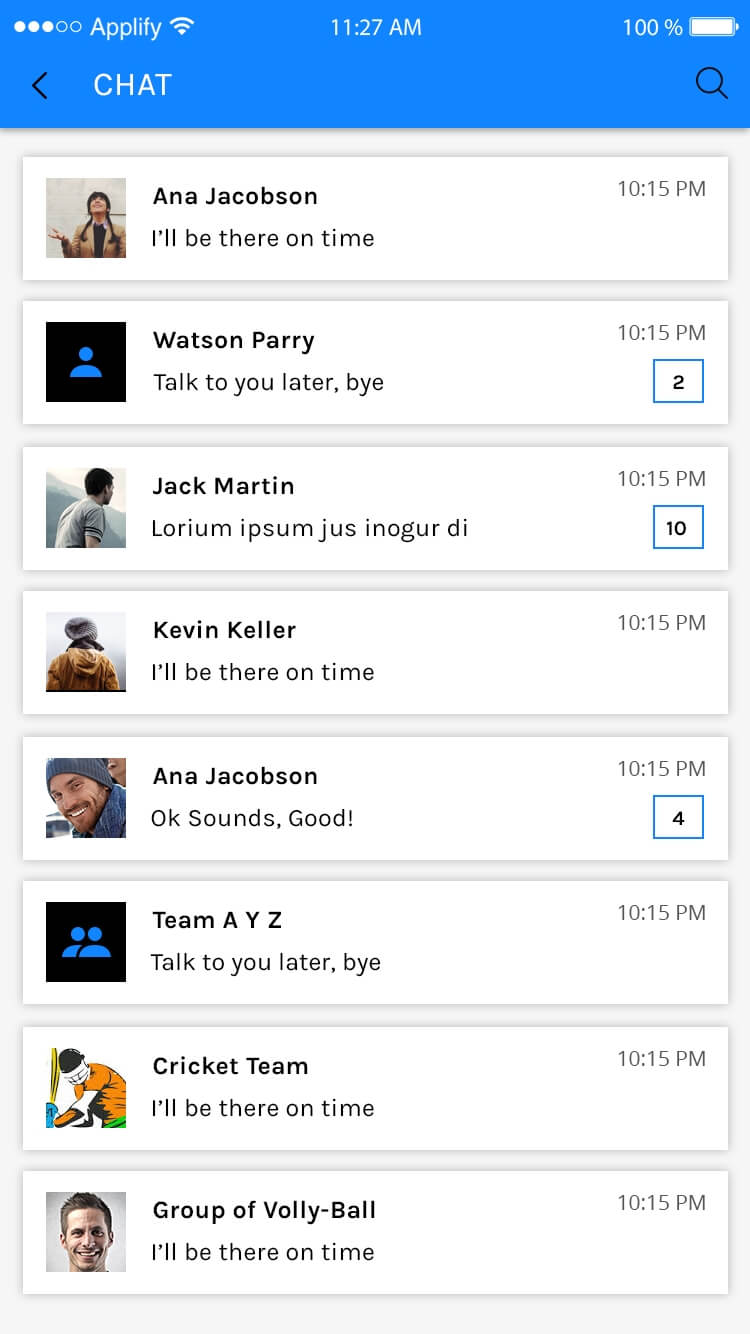
Task: Click the CHAT header title
Action: (133, 86)
